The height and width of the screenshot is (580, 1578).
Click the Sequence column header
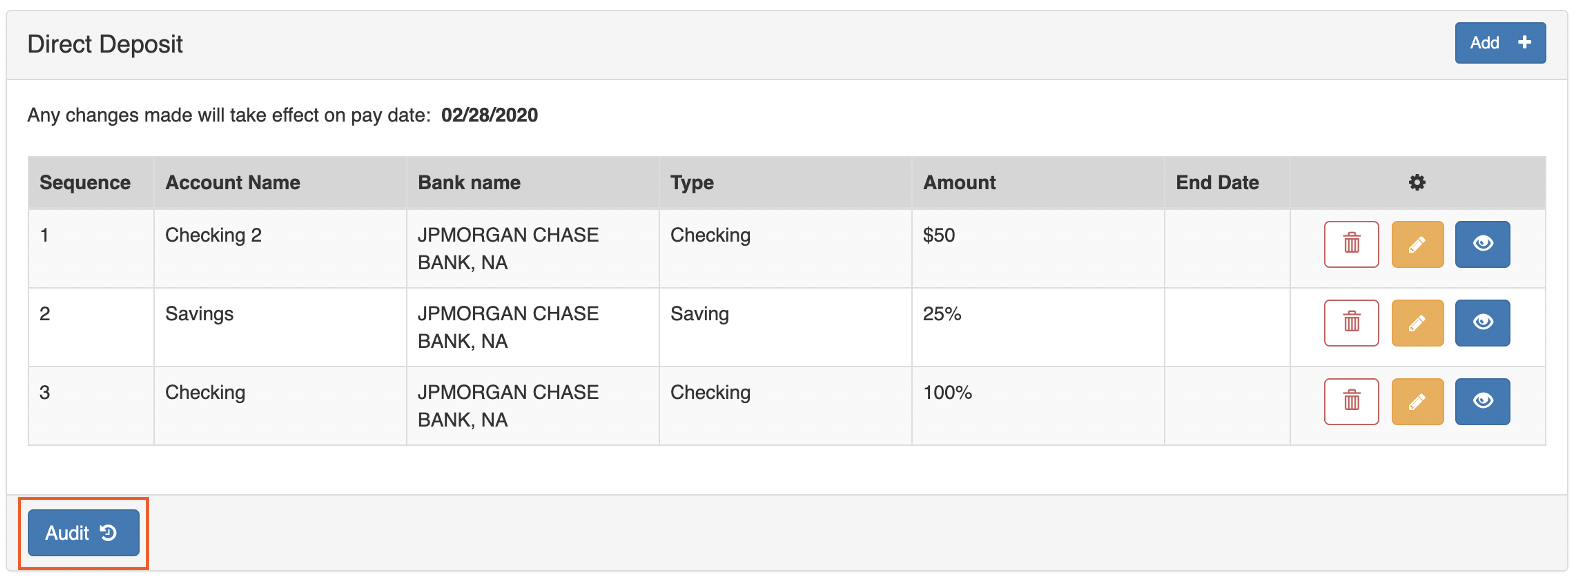(x=85, y=182)
